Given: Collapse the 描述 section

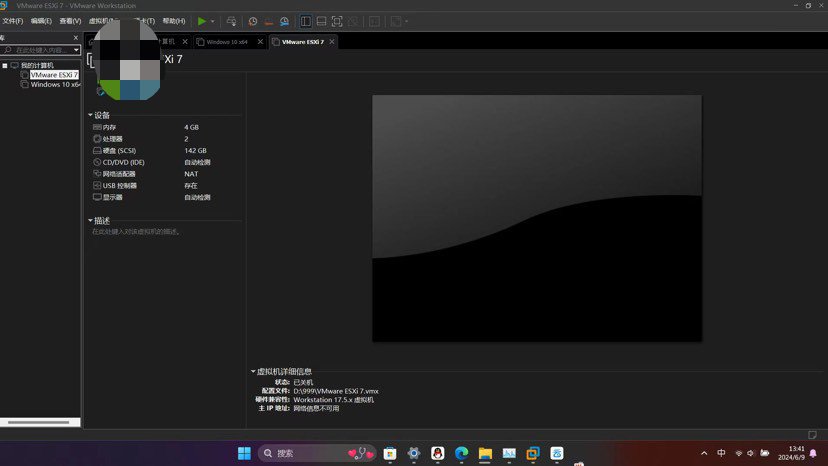Looking at the screenshot, I should [90, 220].
